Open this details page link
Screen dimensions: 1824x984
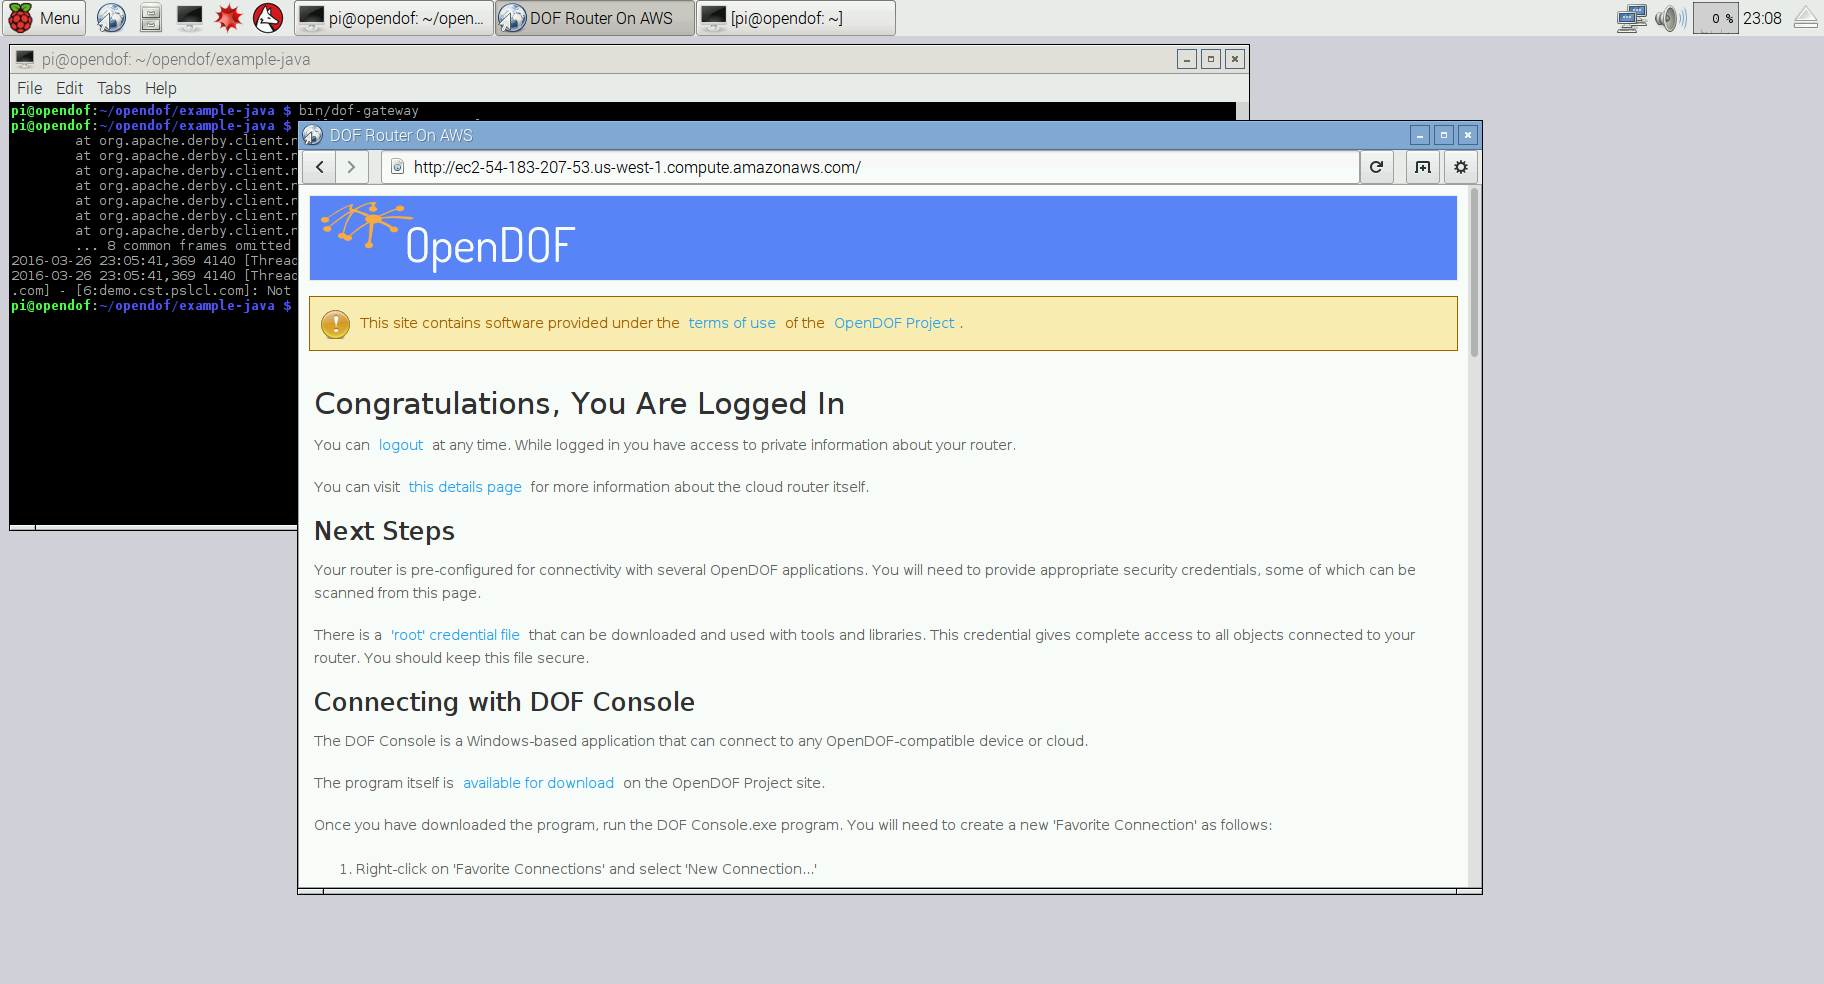pyautogui.click(x=465, y=487)
